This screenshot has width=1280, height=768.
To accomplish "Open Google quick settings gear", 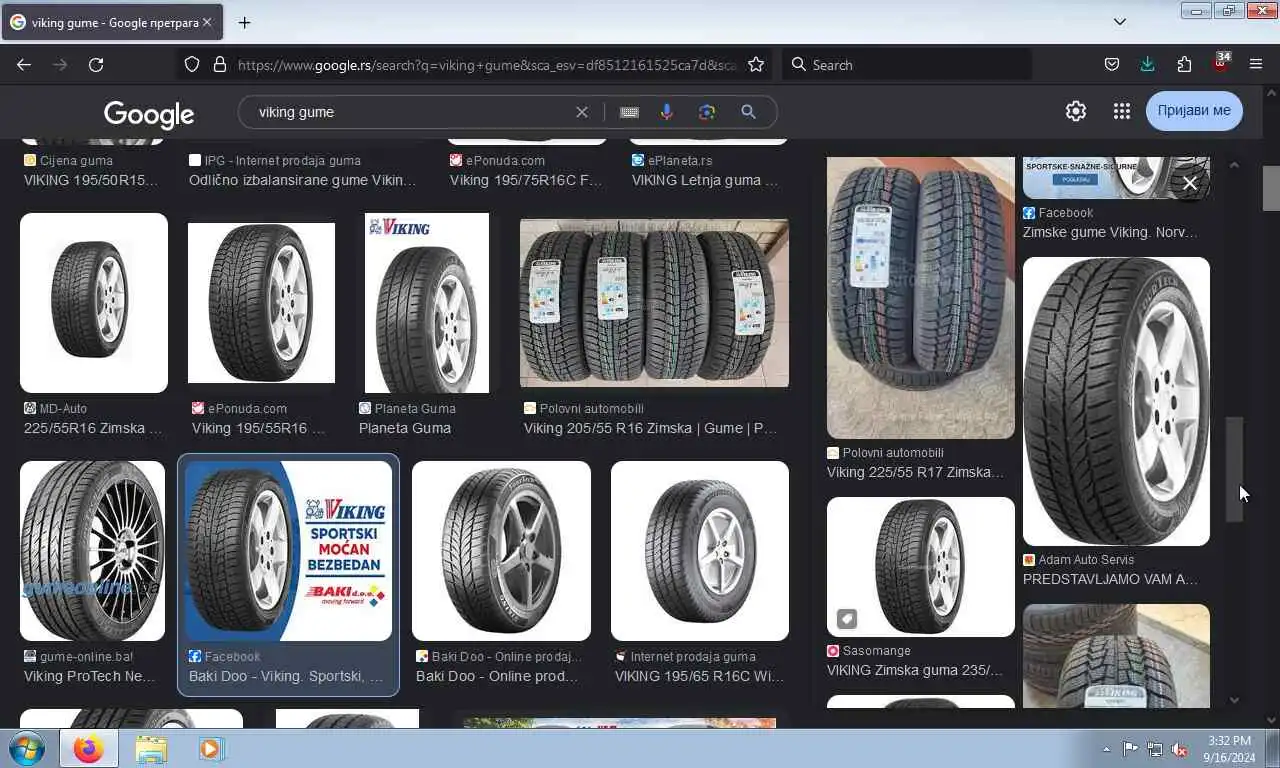I will [x=1076, y=111].
